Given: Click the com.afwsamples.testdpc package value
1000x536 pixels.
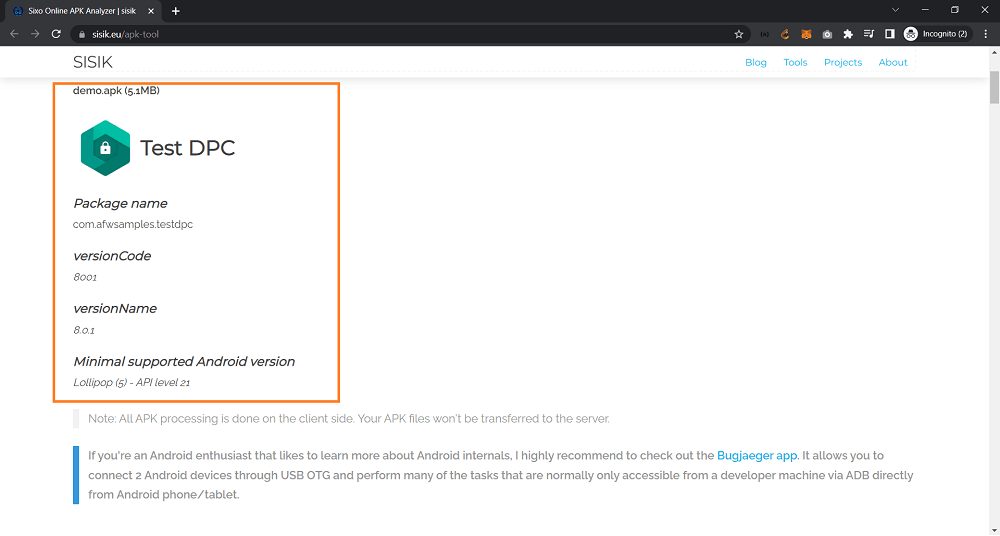Looking at the screenshot, I should pyautogui.click(x=133, y=225).
